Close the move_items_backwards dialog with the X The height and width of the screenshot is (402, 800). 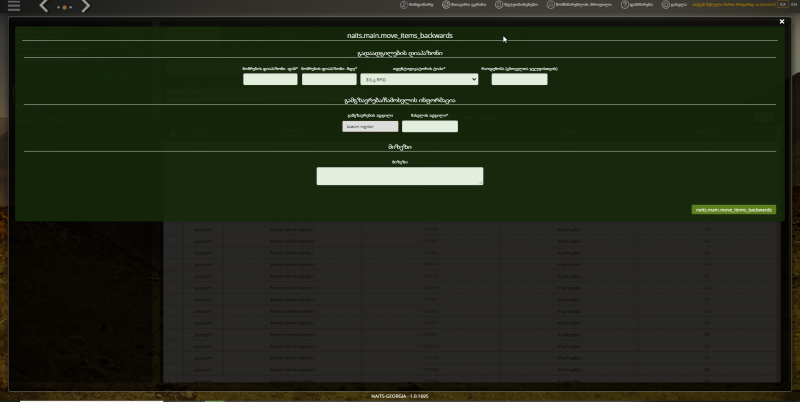tap(782, 21)
